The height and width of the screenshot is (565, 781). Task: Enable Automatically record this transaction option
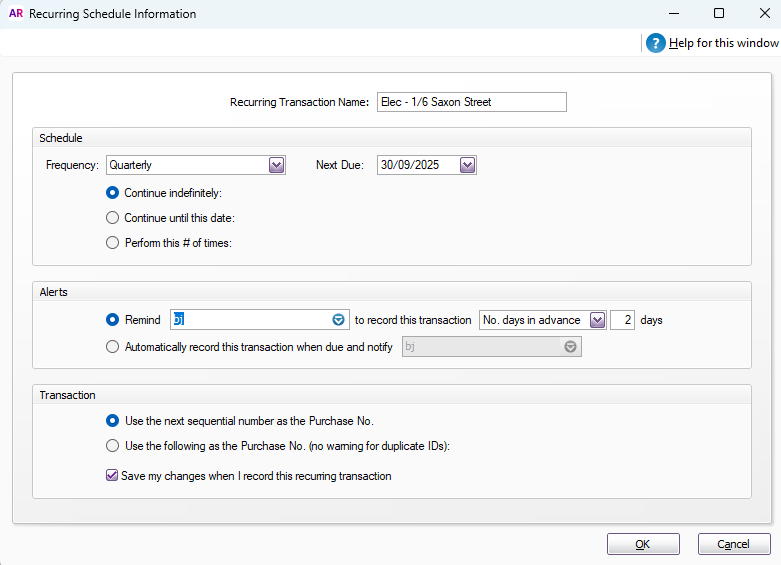click(113, 347)
